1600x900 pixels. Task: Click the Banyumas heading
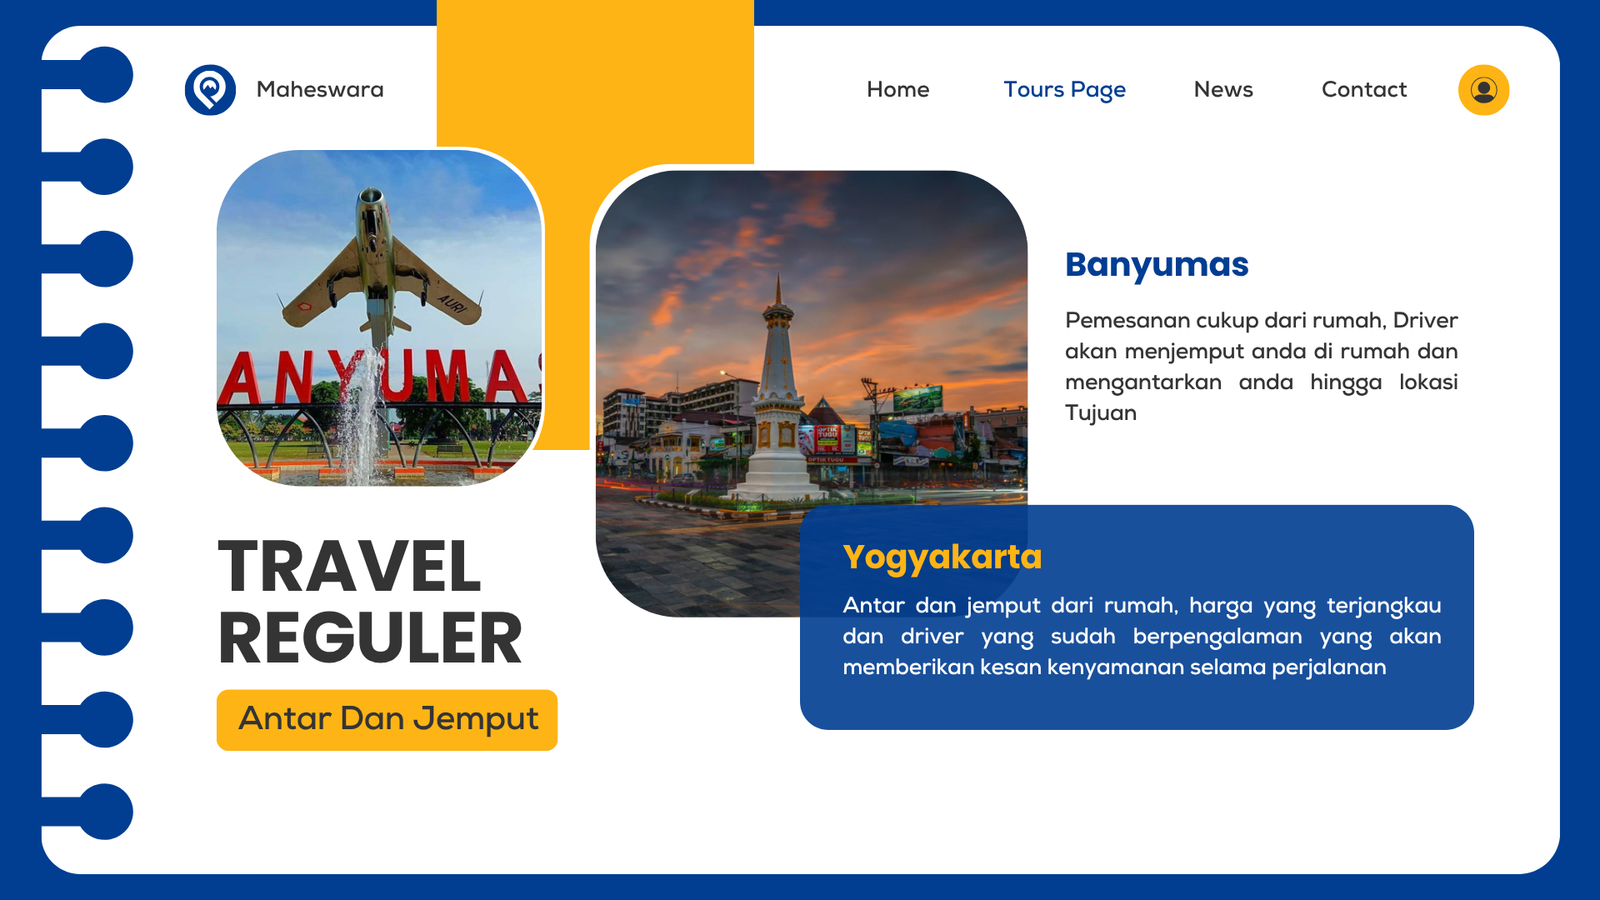[x=1156, y=265]
